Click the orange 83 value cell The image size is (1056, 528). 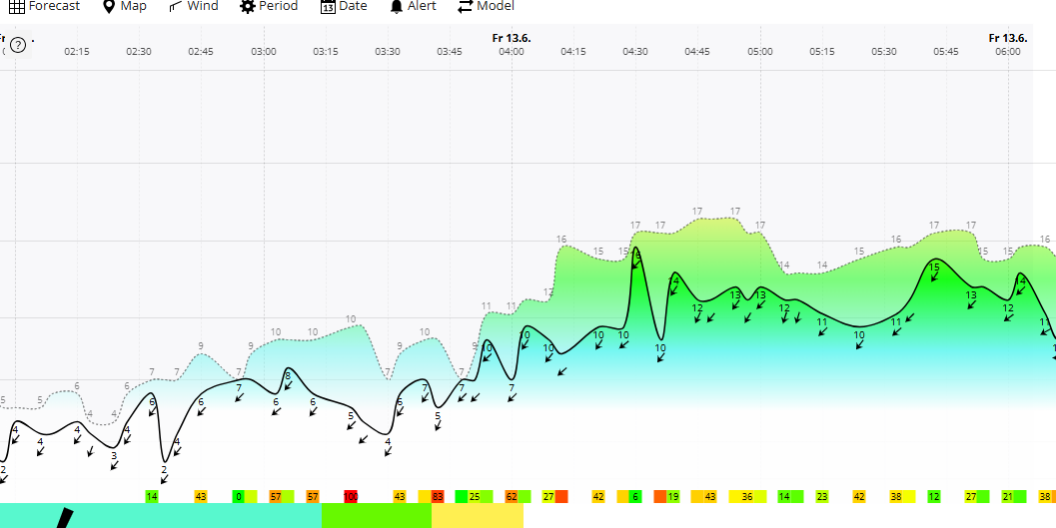pos(437,497)
